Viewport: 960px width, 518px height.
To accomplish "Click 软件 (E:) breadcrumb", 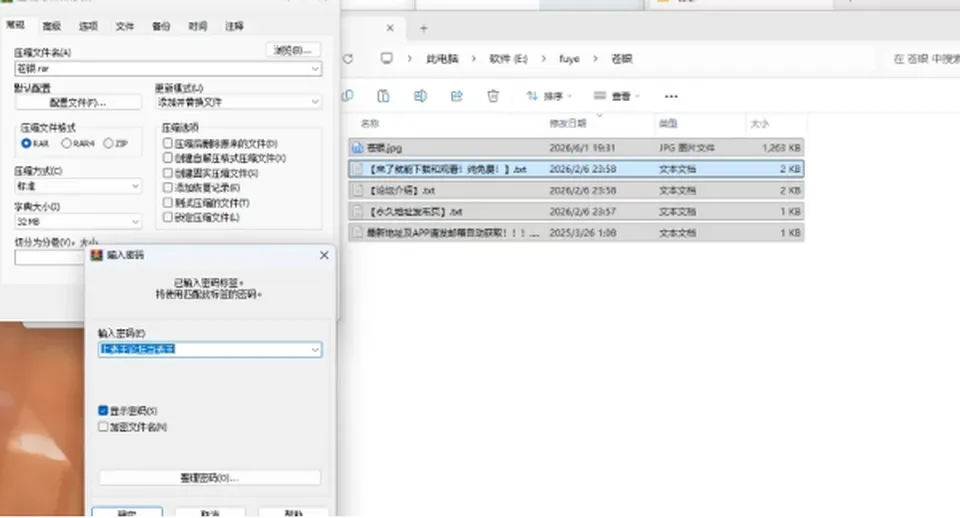I will (508, 59).
